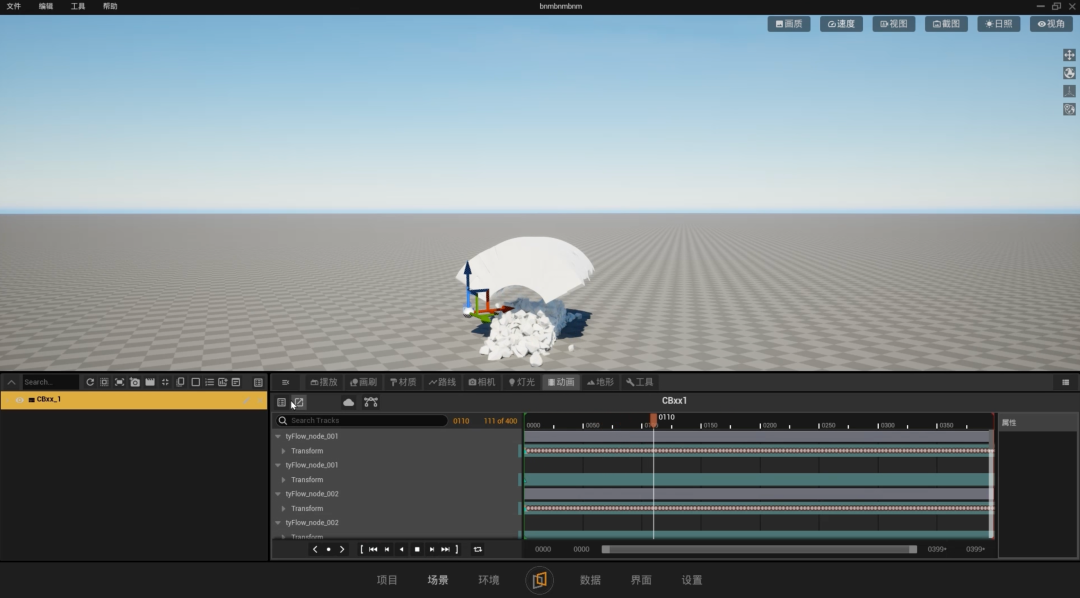Open the 编辑 menu
The width and height of the screenshot is (1080, 598).
[x=45, y=6]
